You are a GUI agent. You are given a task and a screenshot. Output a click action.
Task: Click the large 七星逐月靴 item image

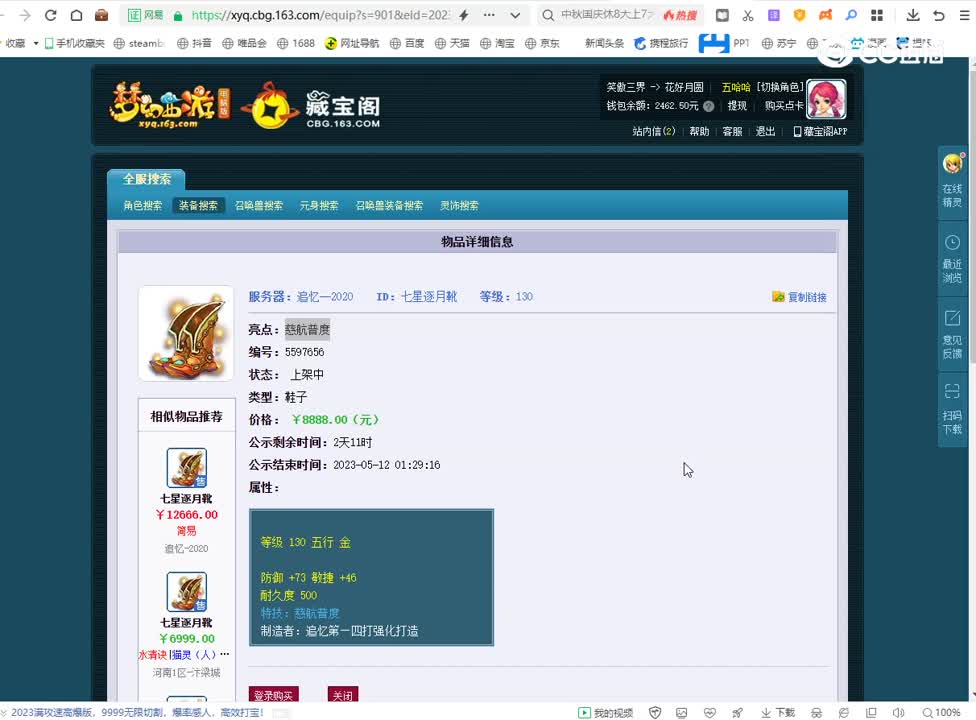tap(186, 334)
